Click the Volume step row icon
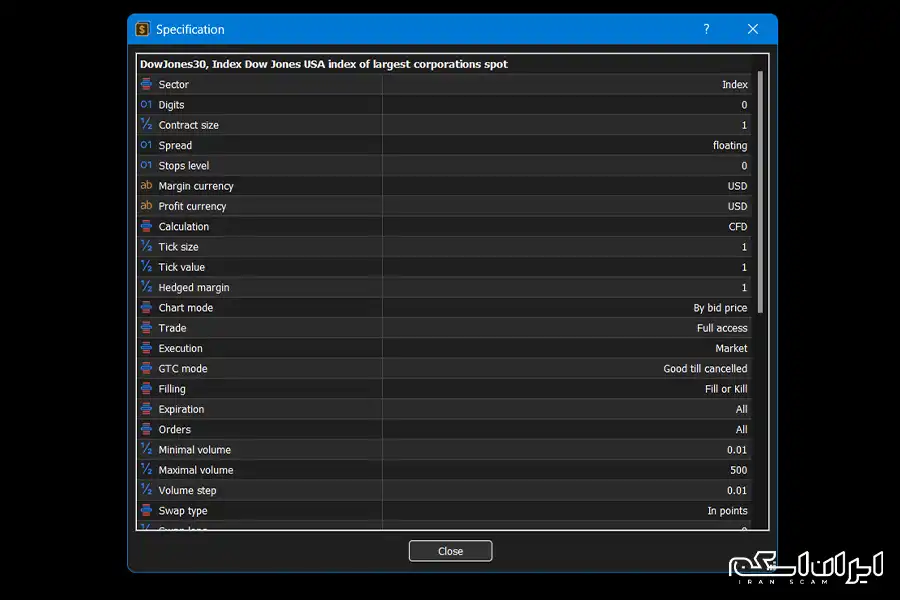900x600 pixels. pyautogui.click(x=146, y=490)
